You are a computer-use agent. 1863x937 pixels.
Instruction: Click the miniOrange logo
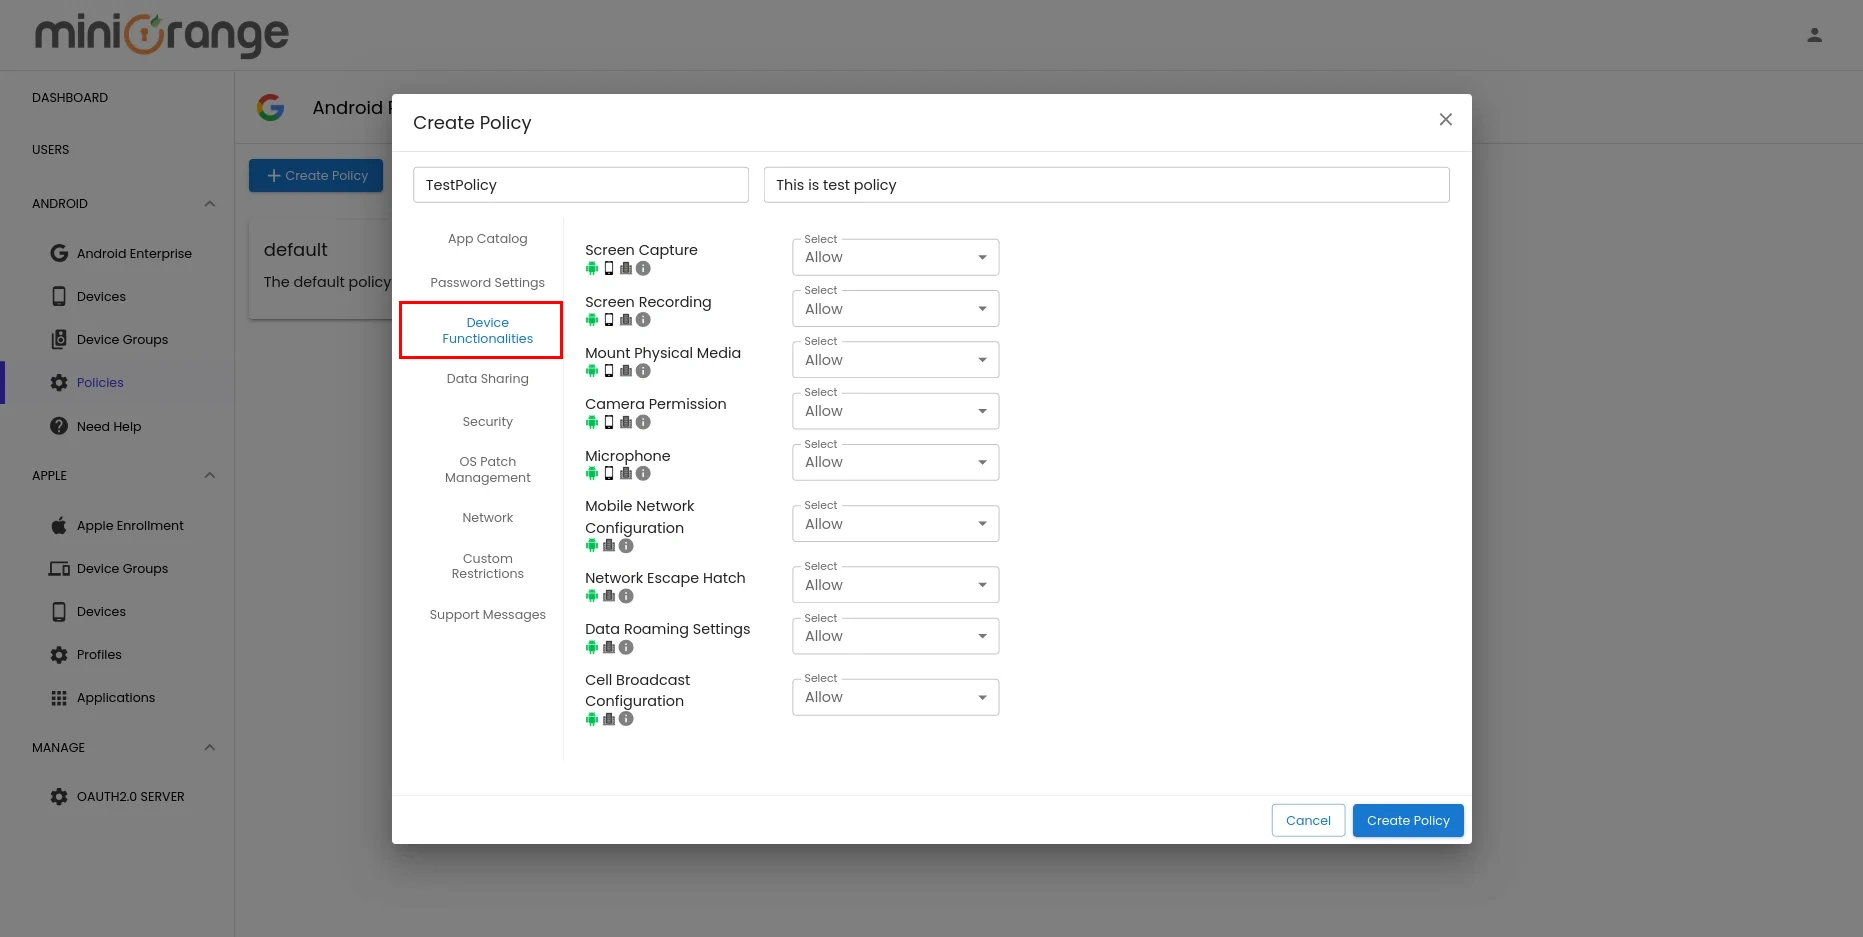(159, 34)
